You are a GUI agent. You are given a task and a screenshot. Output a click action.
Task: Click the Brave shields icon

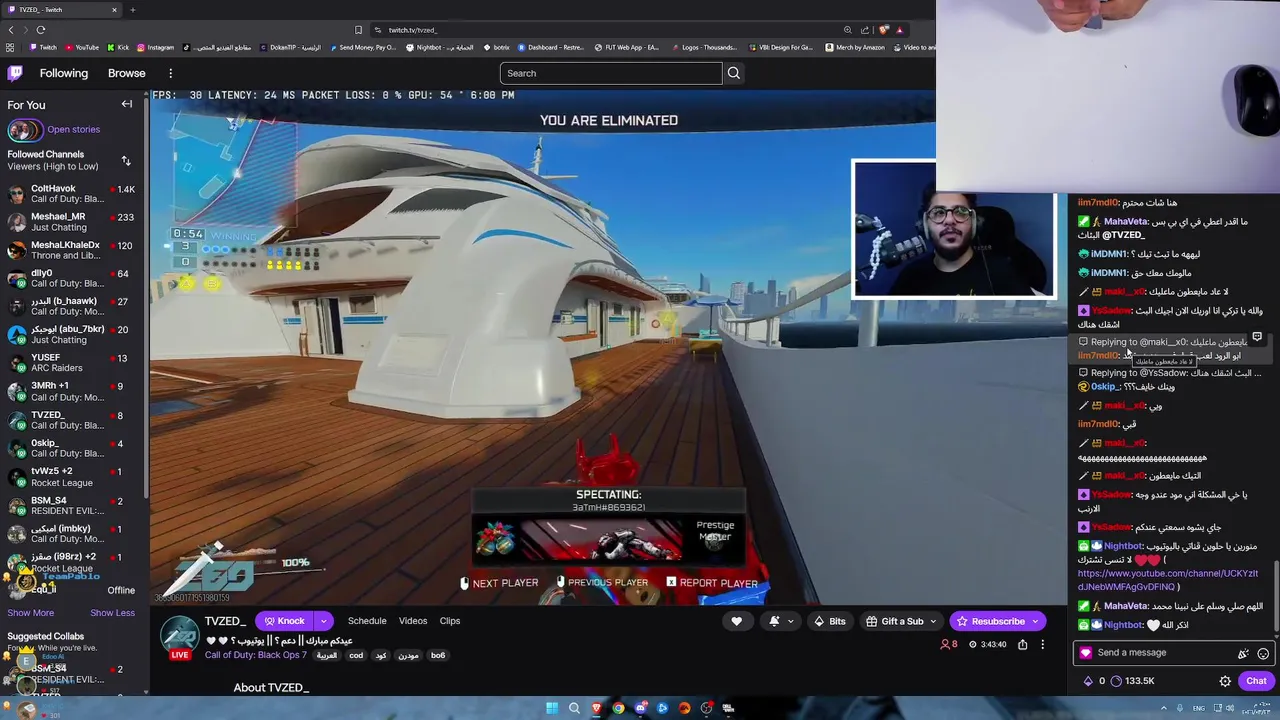click(x=883, y=30)
